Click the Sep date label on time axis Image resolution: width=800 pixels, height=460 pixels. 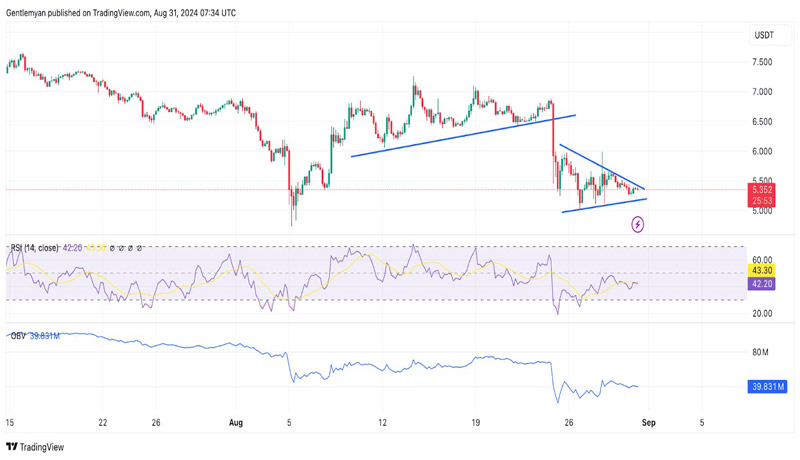tap(648, 423)
